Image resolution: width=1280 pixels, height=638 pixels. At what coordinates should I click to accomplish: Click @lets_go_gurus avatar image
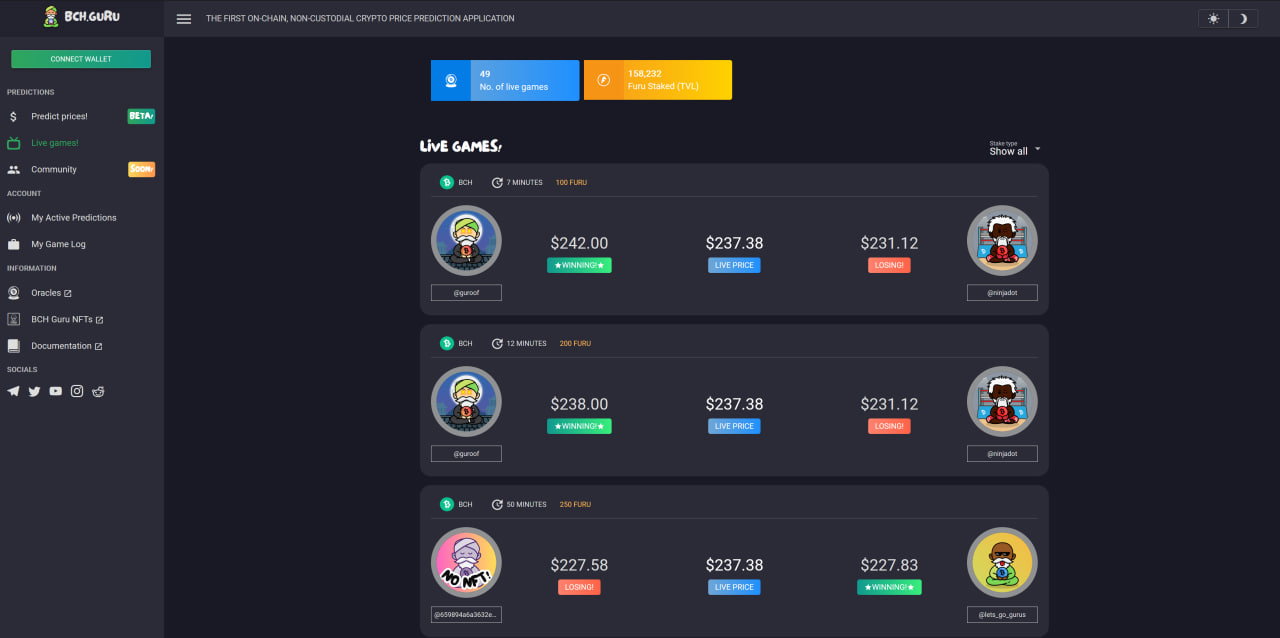(x=1002, y=562)
